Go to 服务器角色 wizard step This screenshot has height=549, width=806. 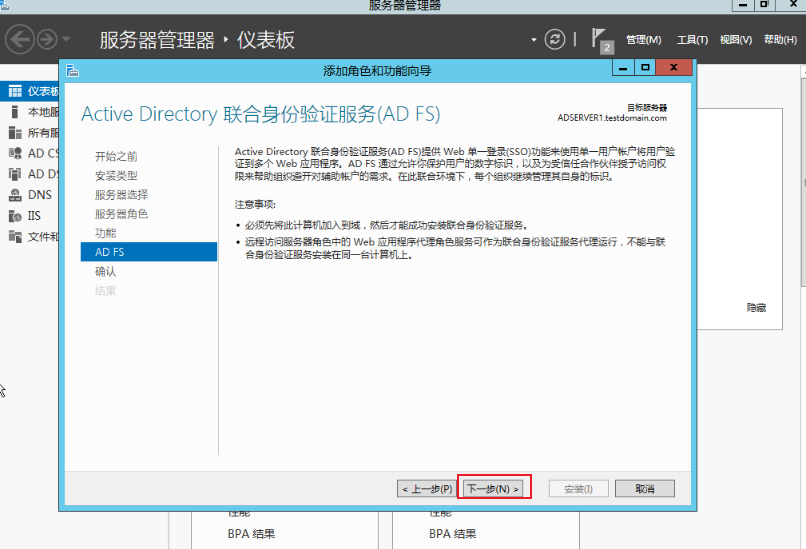pyautogui.click(x=121, y=214)
